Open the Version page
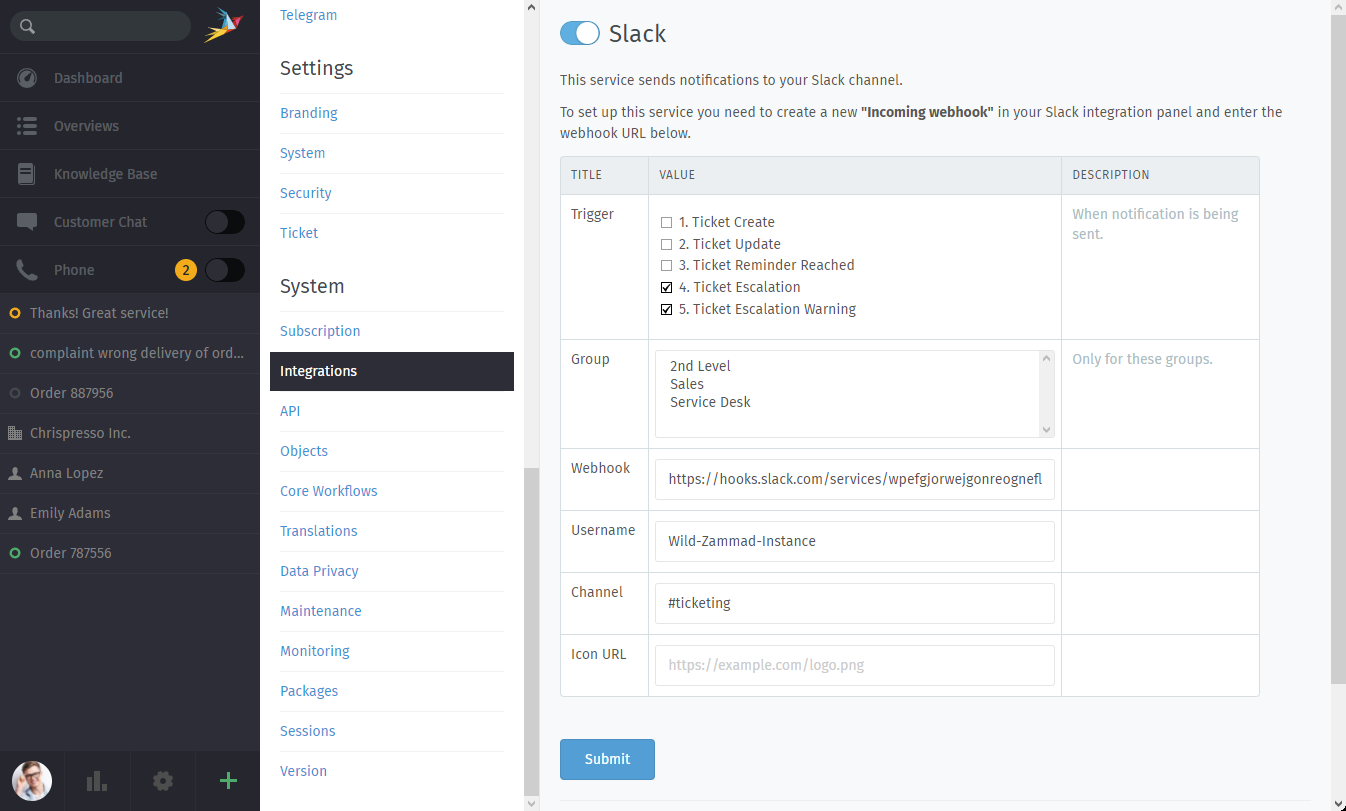 304,771
